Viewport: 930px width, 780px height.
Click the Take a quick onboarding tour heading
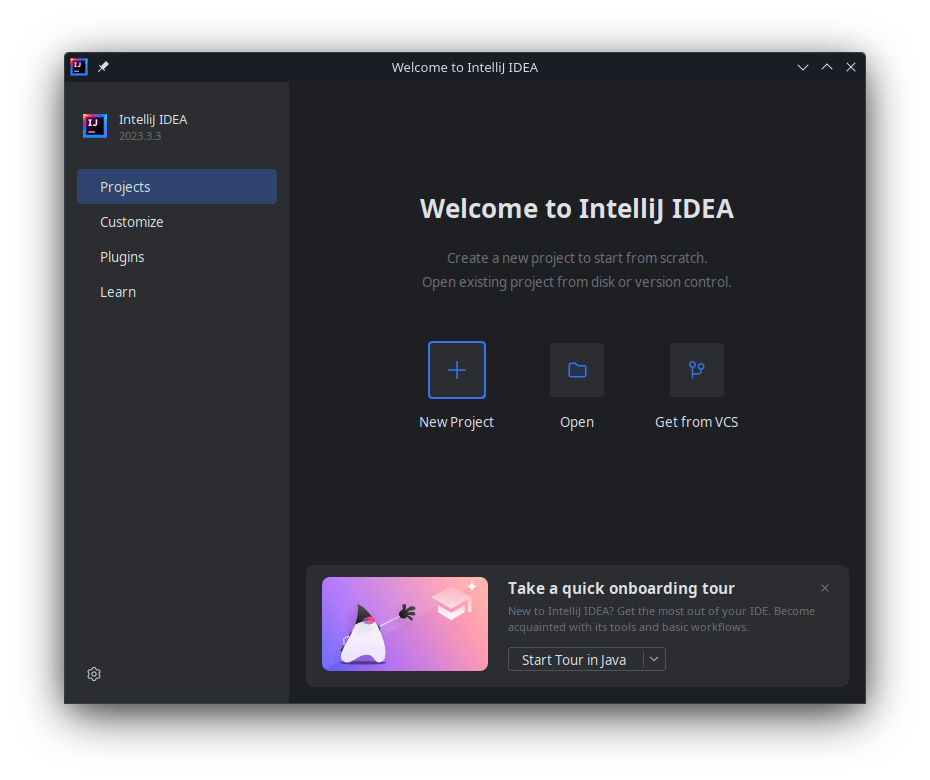pos(621,588)
